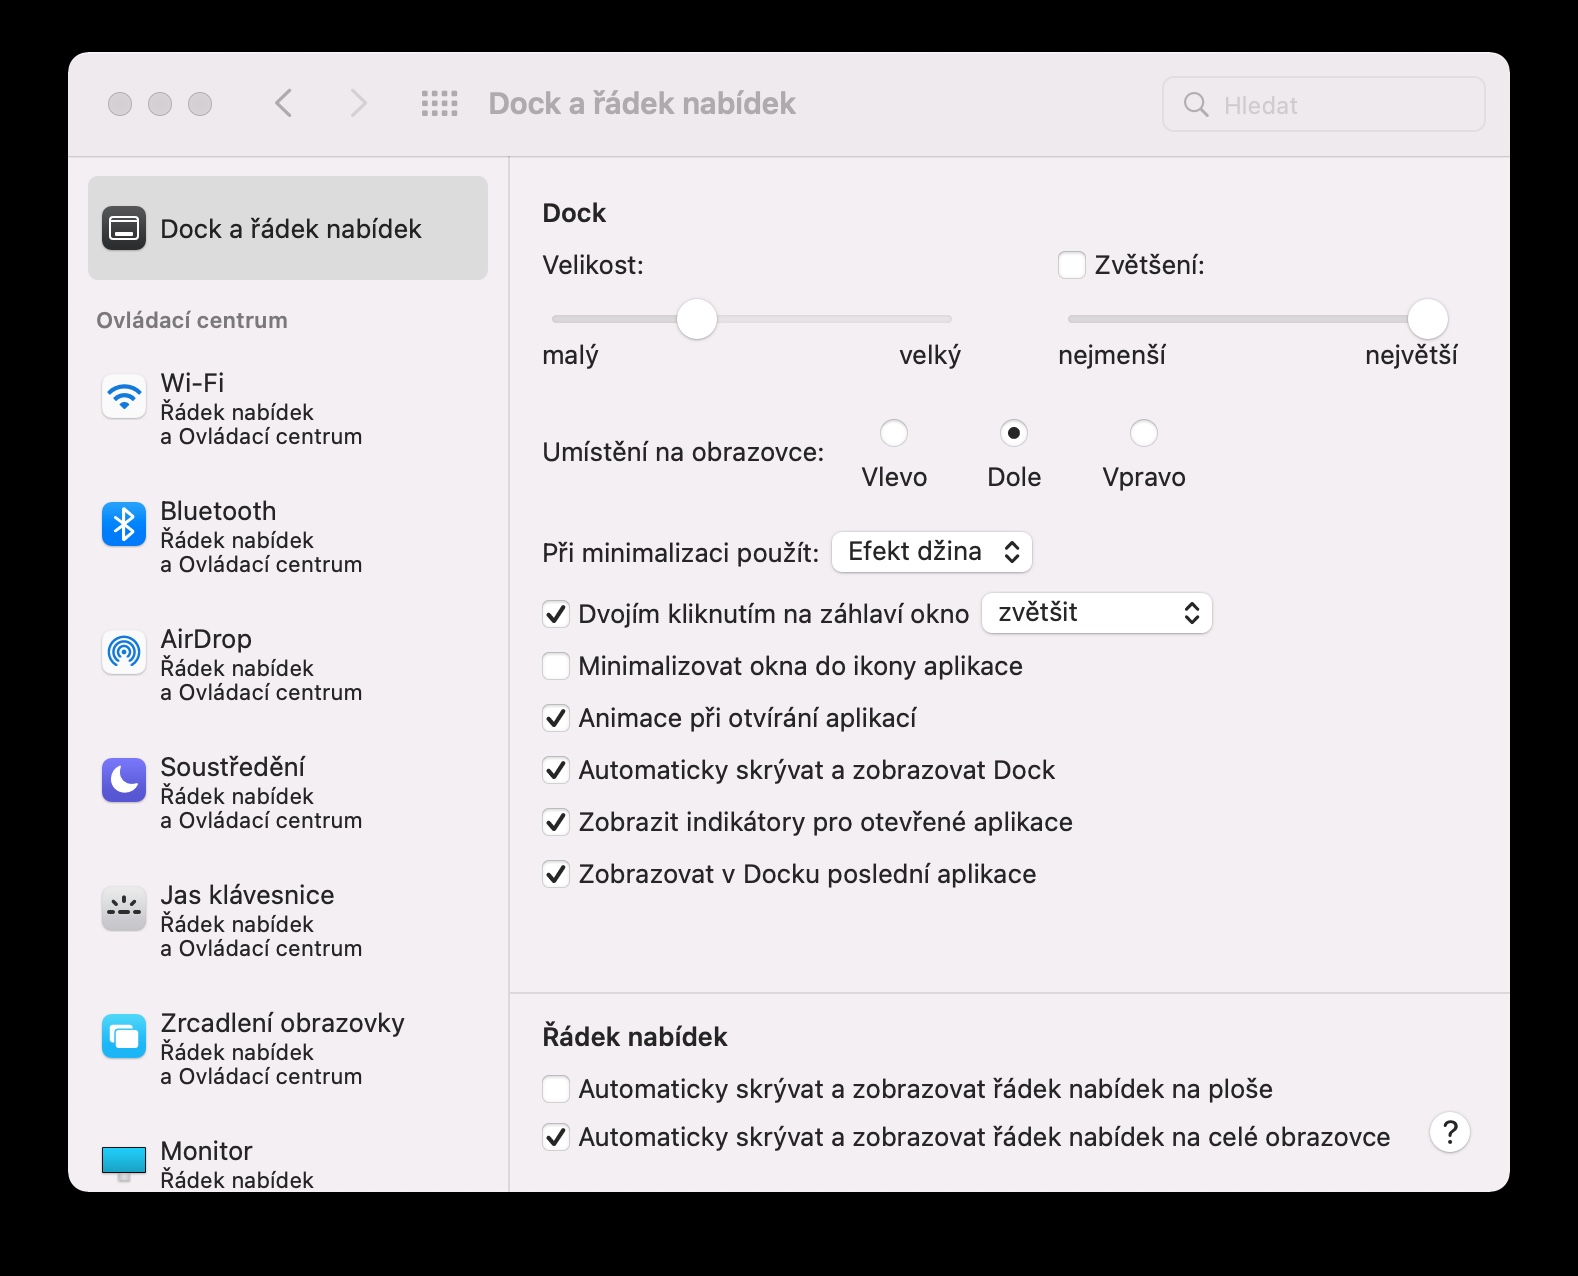Image resolution: width=1578 pixels, height=1276 pixels.
Task: Select the Jas klávesnice sidebar label
Action: point(247,895)
